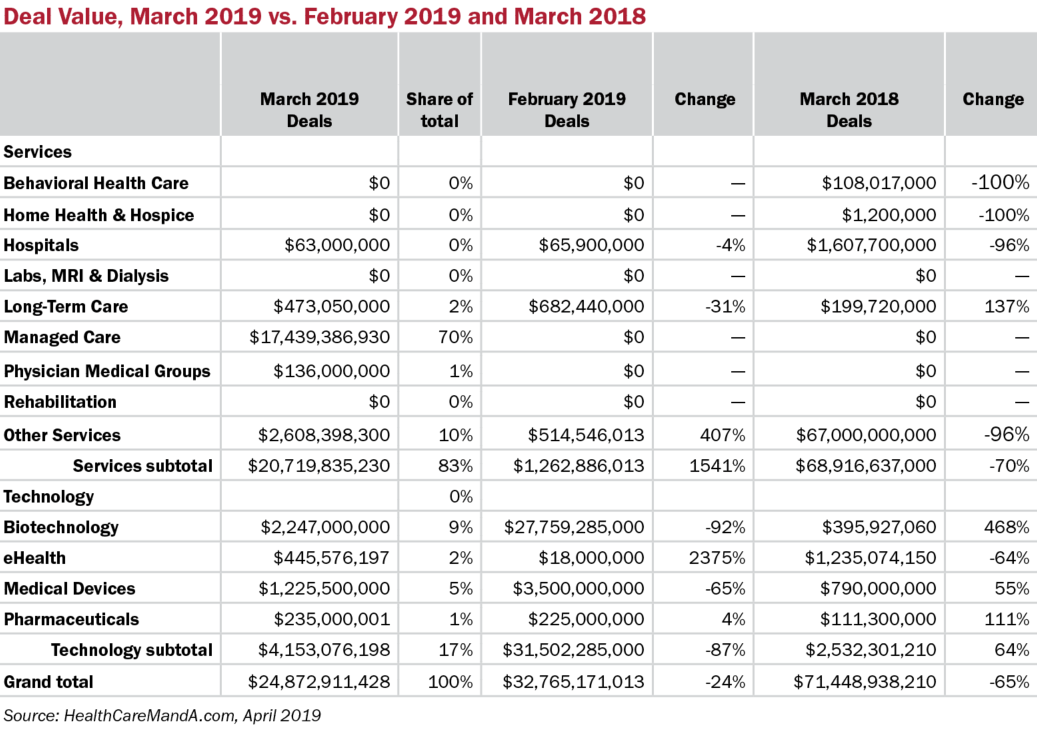Click the 'Technology' section heading

[x=49, y=496]
